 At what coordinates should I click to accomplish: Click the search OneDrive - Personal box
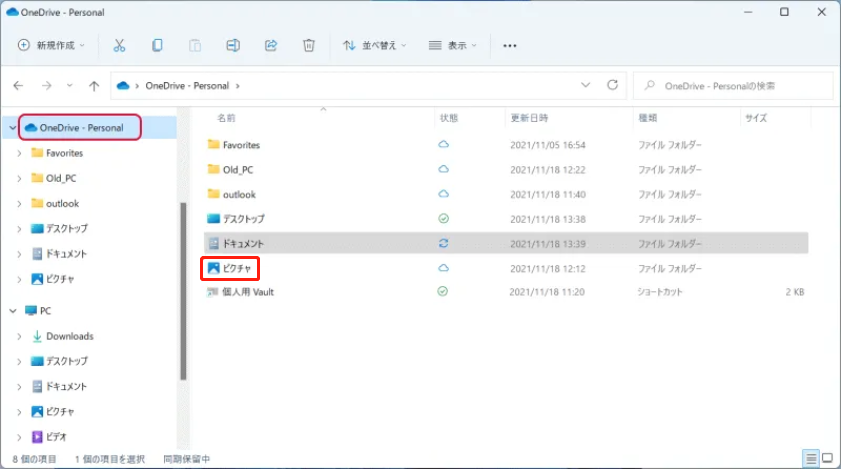[x=733, y=85]
